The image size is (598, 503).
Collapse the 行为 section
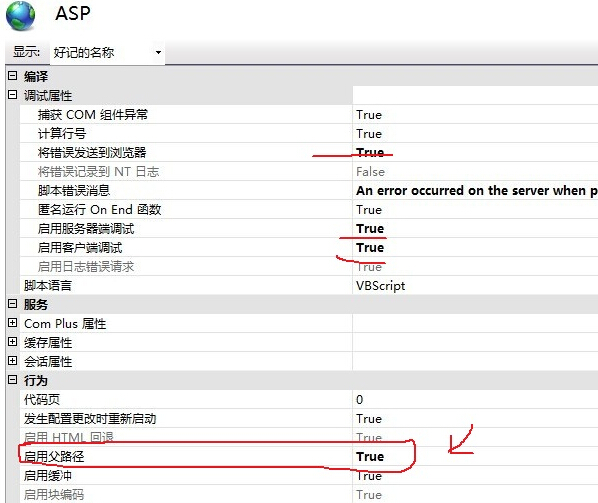pos(13,379)
